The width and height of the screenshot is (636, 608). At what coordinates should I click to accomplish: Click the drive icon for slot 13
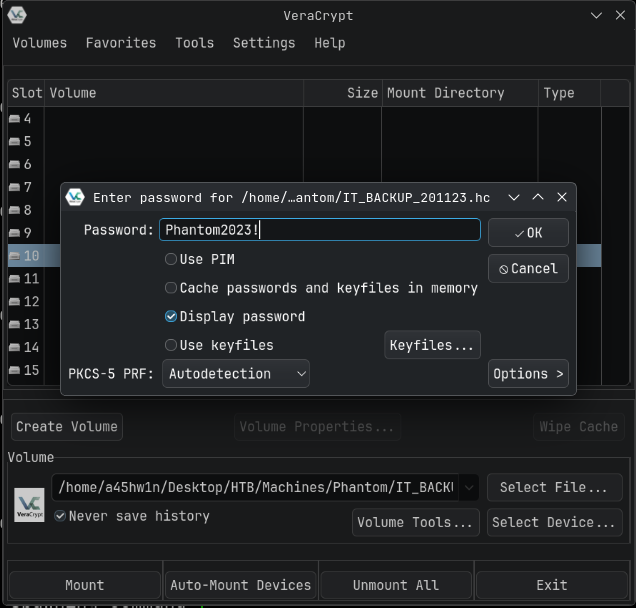14,325
